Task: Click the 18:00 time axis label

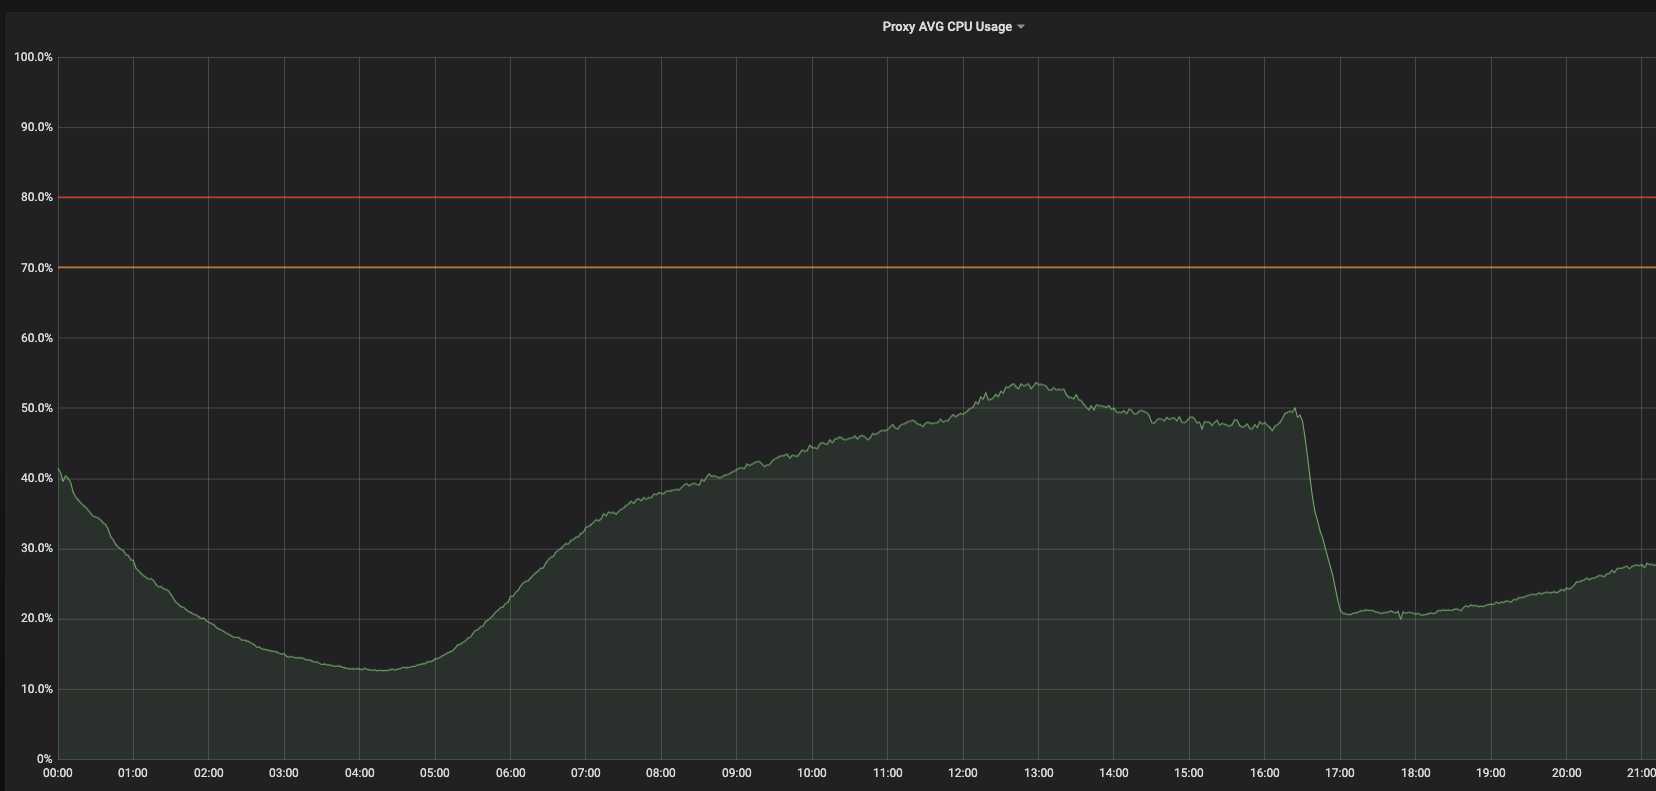Action: pyautogui.click(x=1416, y=773)
